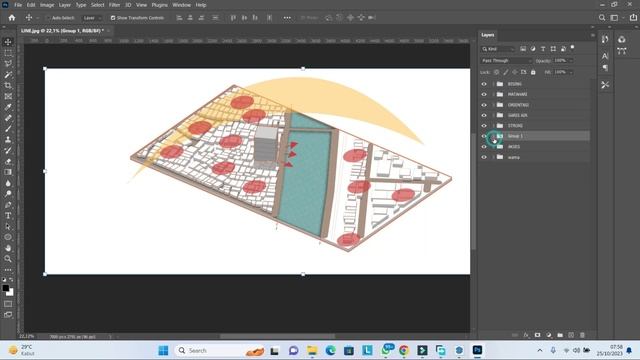Open the blend mode Pass Through dropdown
The height and width of the screenshot is (360, 640).
coord(507,61)
